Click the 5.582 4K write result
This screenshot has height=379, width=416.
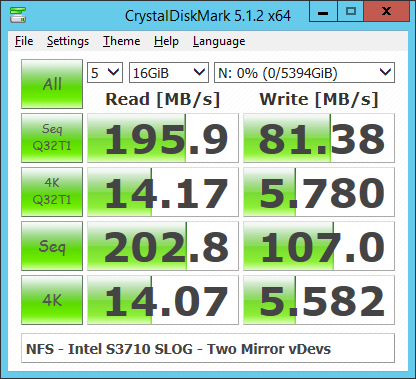319,300
